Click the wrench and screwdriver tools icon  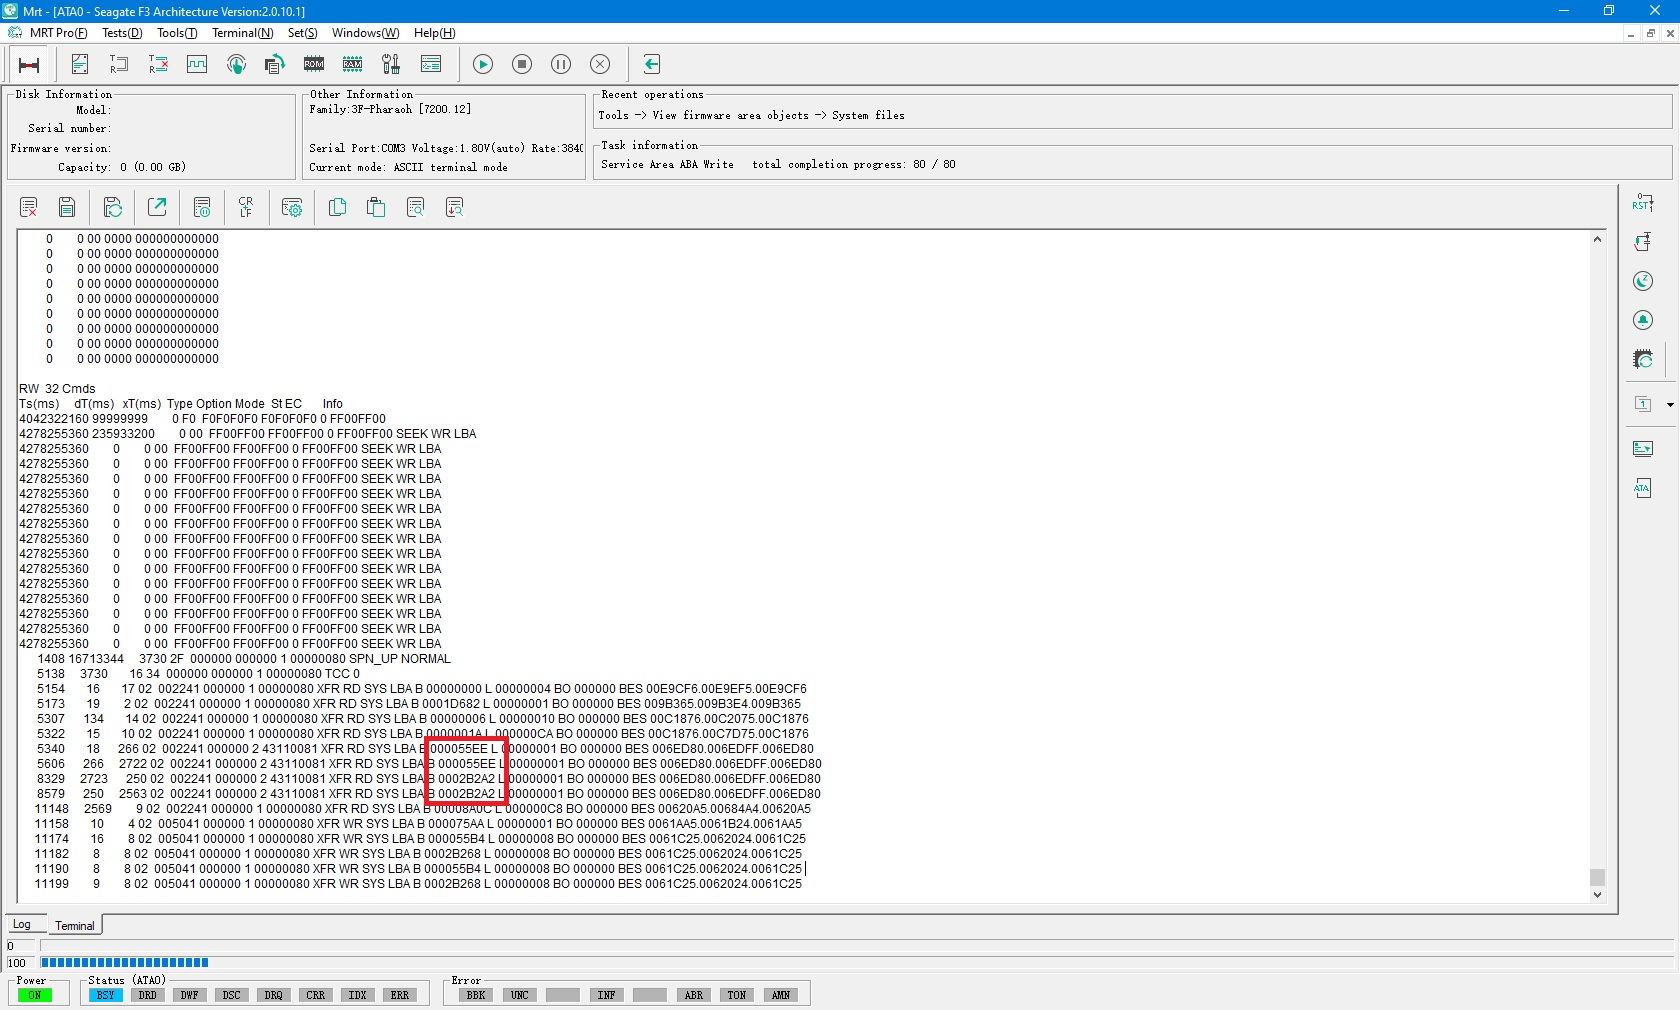coord(392,64)
